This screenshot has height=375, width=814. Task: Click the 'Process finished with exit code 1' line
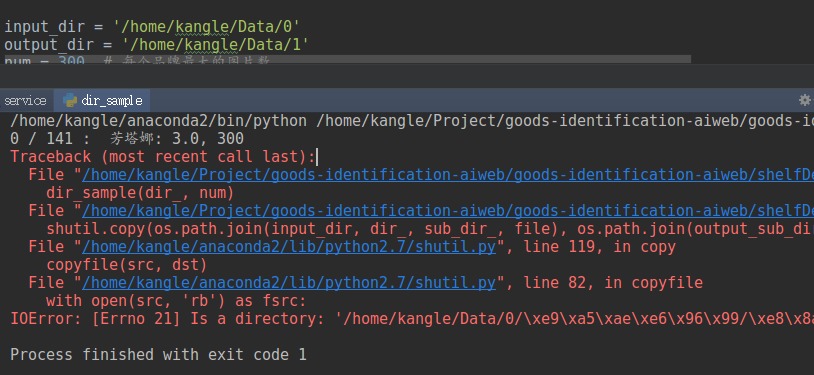click(x=158, y=355)
